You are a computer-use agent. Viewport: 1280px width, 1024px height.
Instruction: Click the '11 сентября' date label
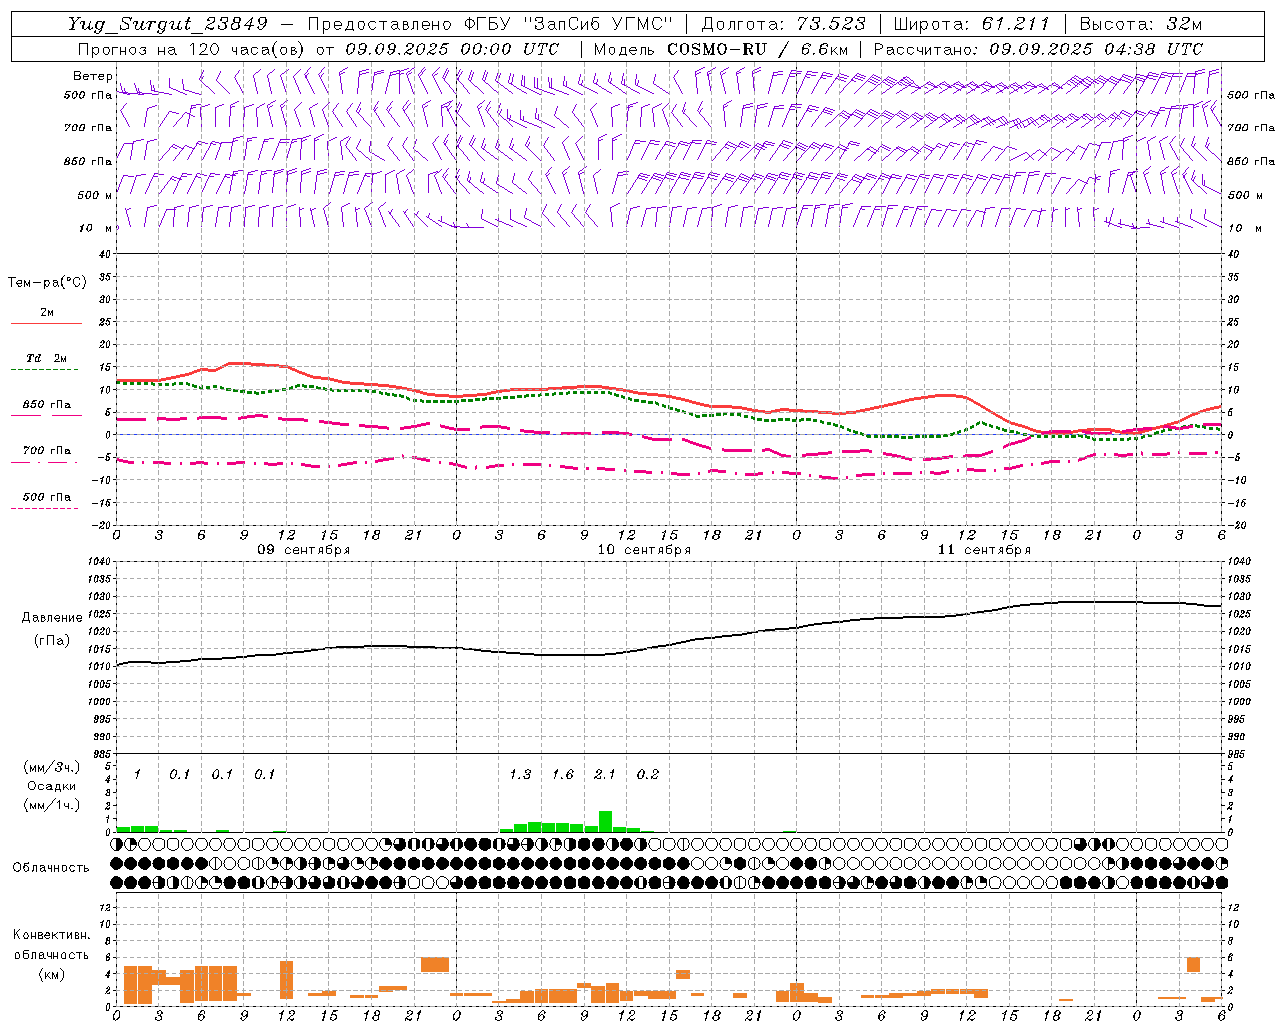click(x=984, y=549)
